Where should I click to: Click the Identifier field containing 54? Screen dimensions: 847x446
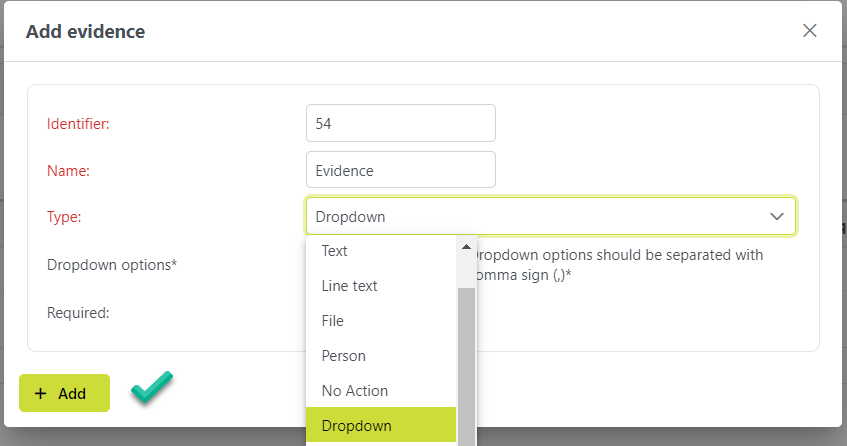click(400, 124)
